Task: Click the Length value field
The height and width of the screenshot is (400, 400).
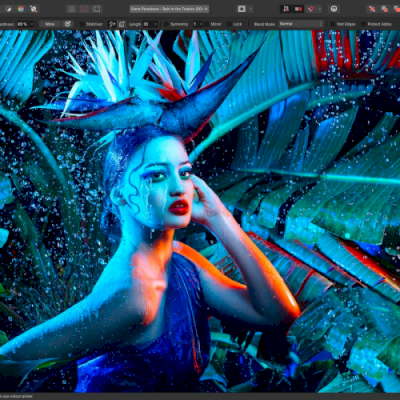Action: tap(147, 24)
